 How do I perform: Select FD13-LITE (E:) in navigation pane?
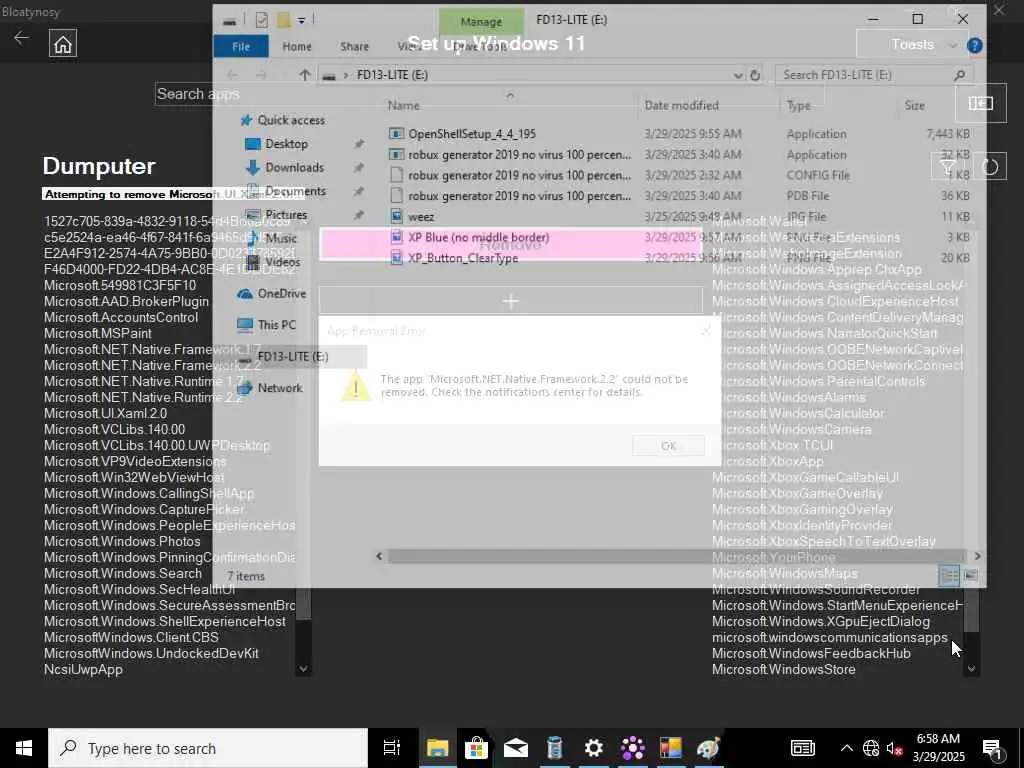(x=293, y=357)
